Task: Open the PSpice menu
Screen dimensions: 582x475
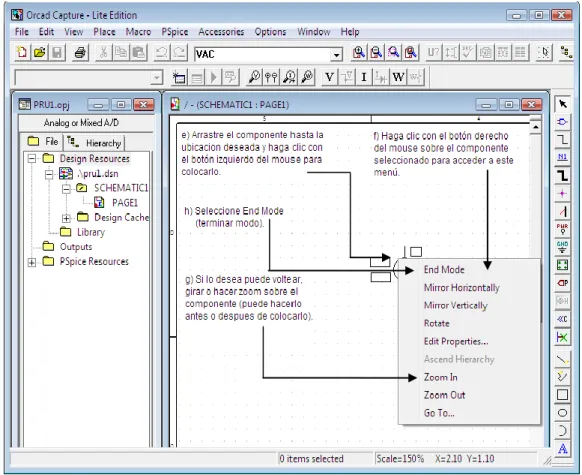Action: pos(174,32)
